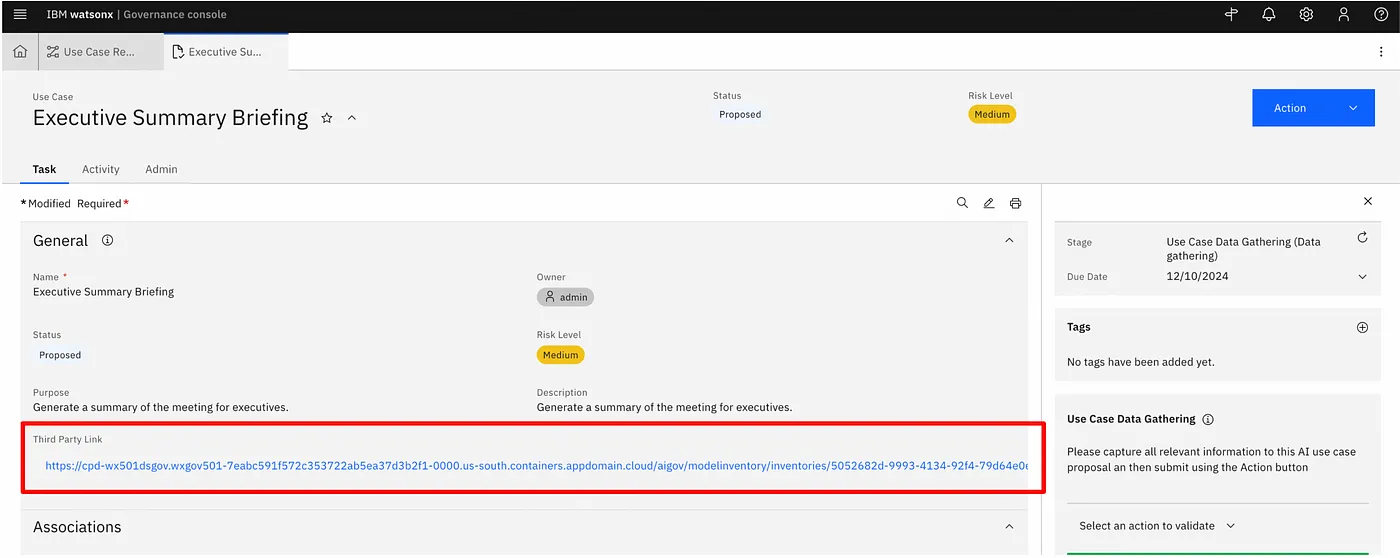The width and height of the screenshot is (1400, 558).
Task: Click the edit pencil icon
Action: pyautogui.click(x=989, y=203)
